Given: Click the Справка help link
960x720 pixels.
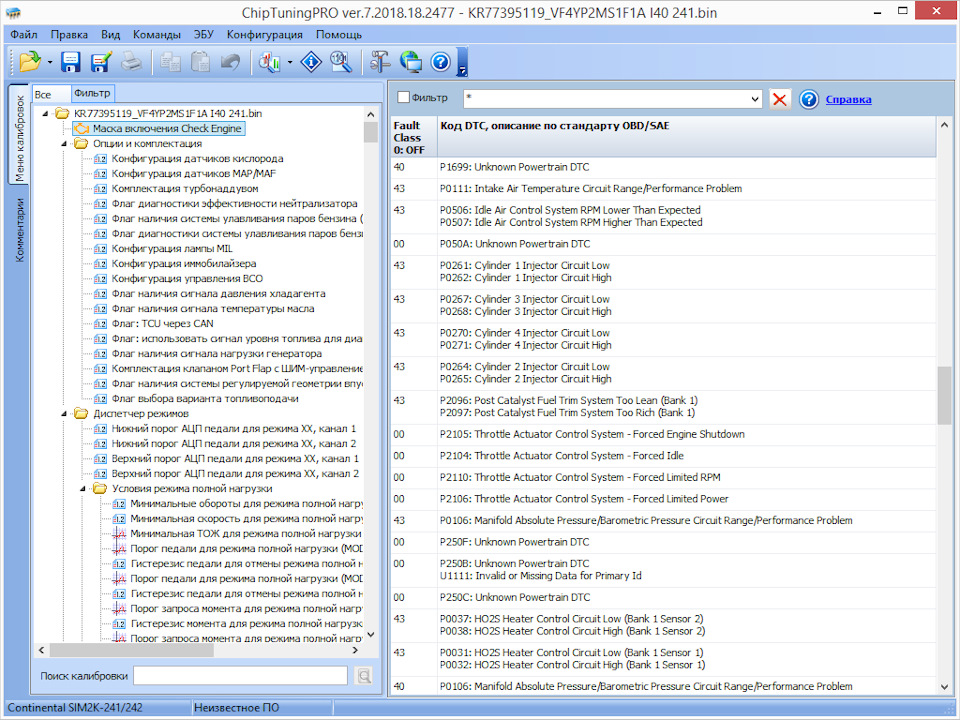Looking at the screenshot, I should [847, 99].
